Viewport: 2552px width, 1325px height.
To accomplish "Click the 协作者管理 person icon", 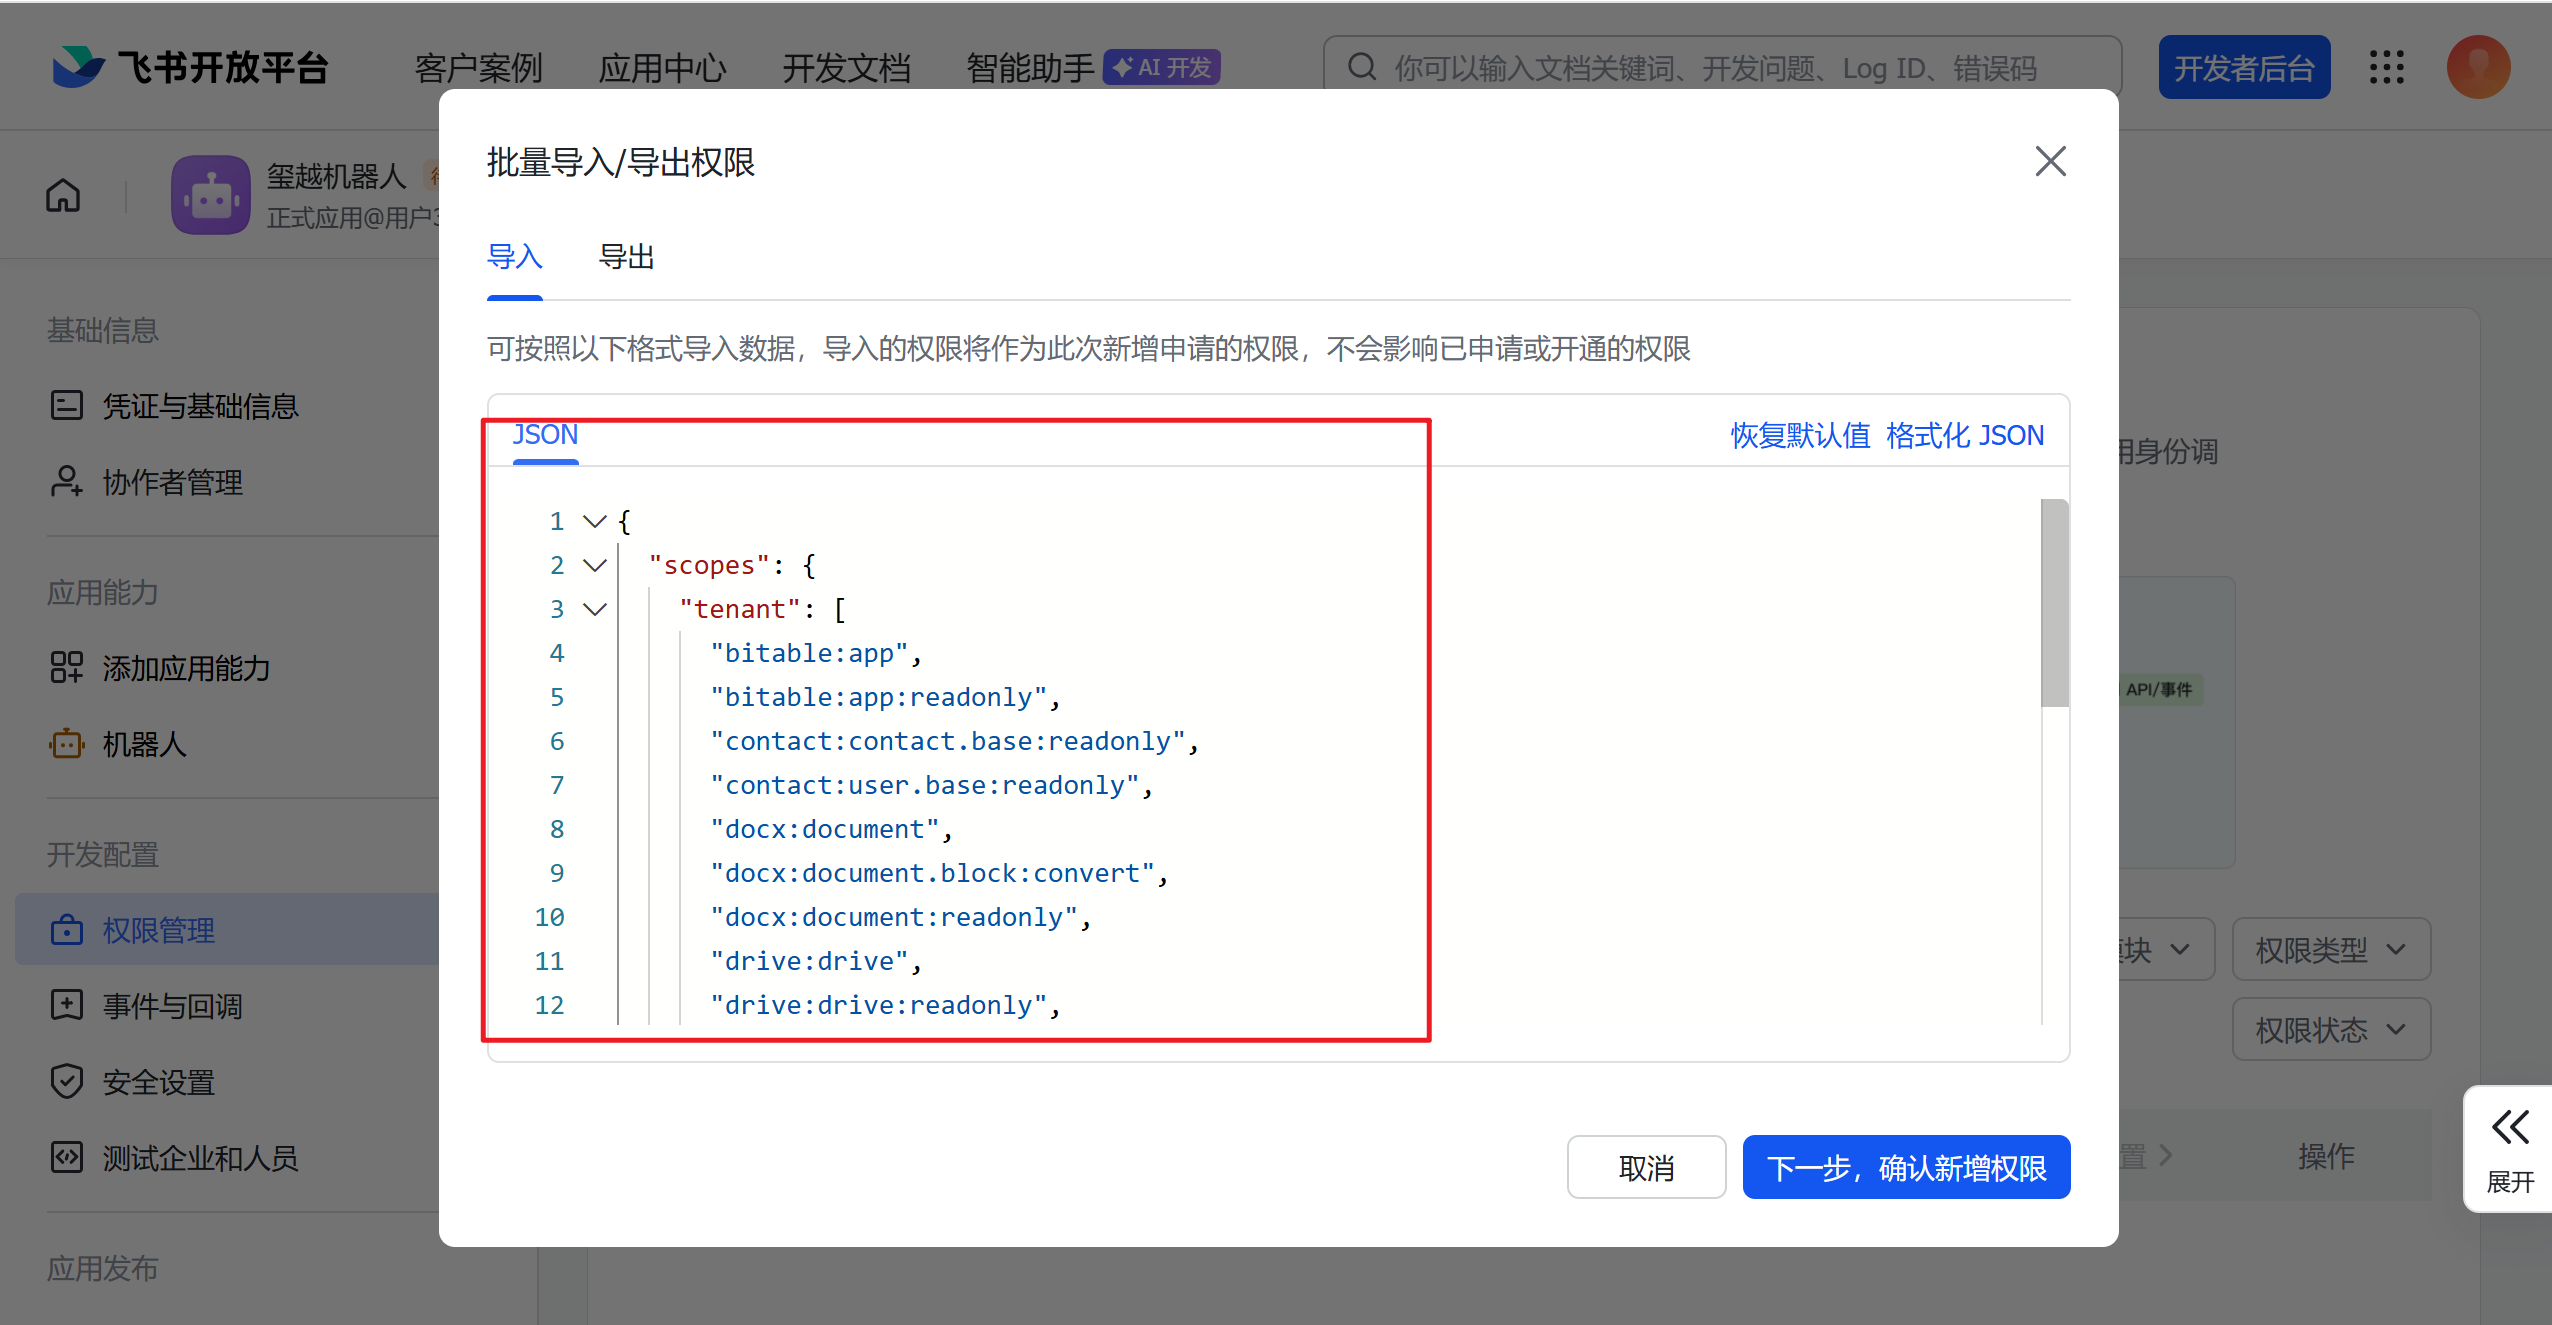I will click(67, 481).
